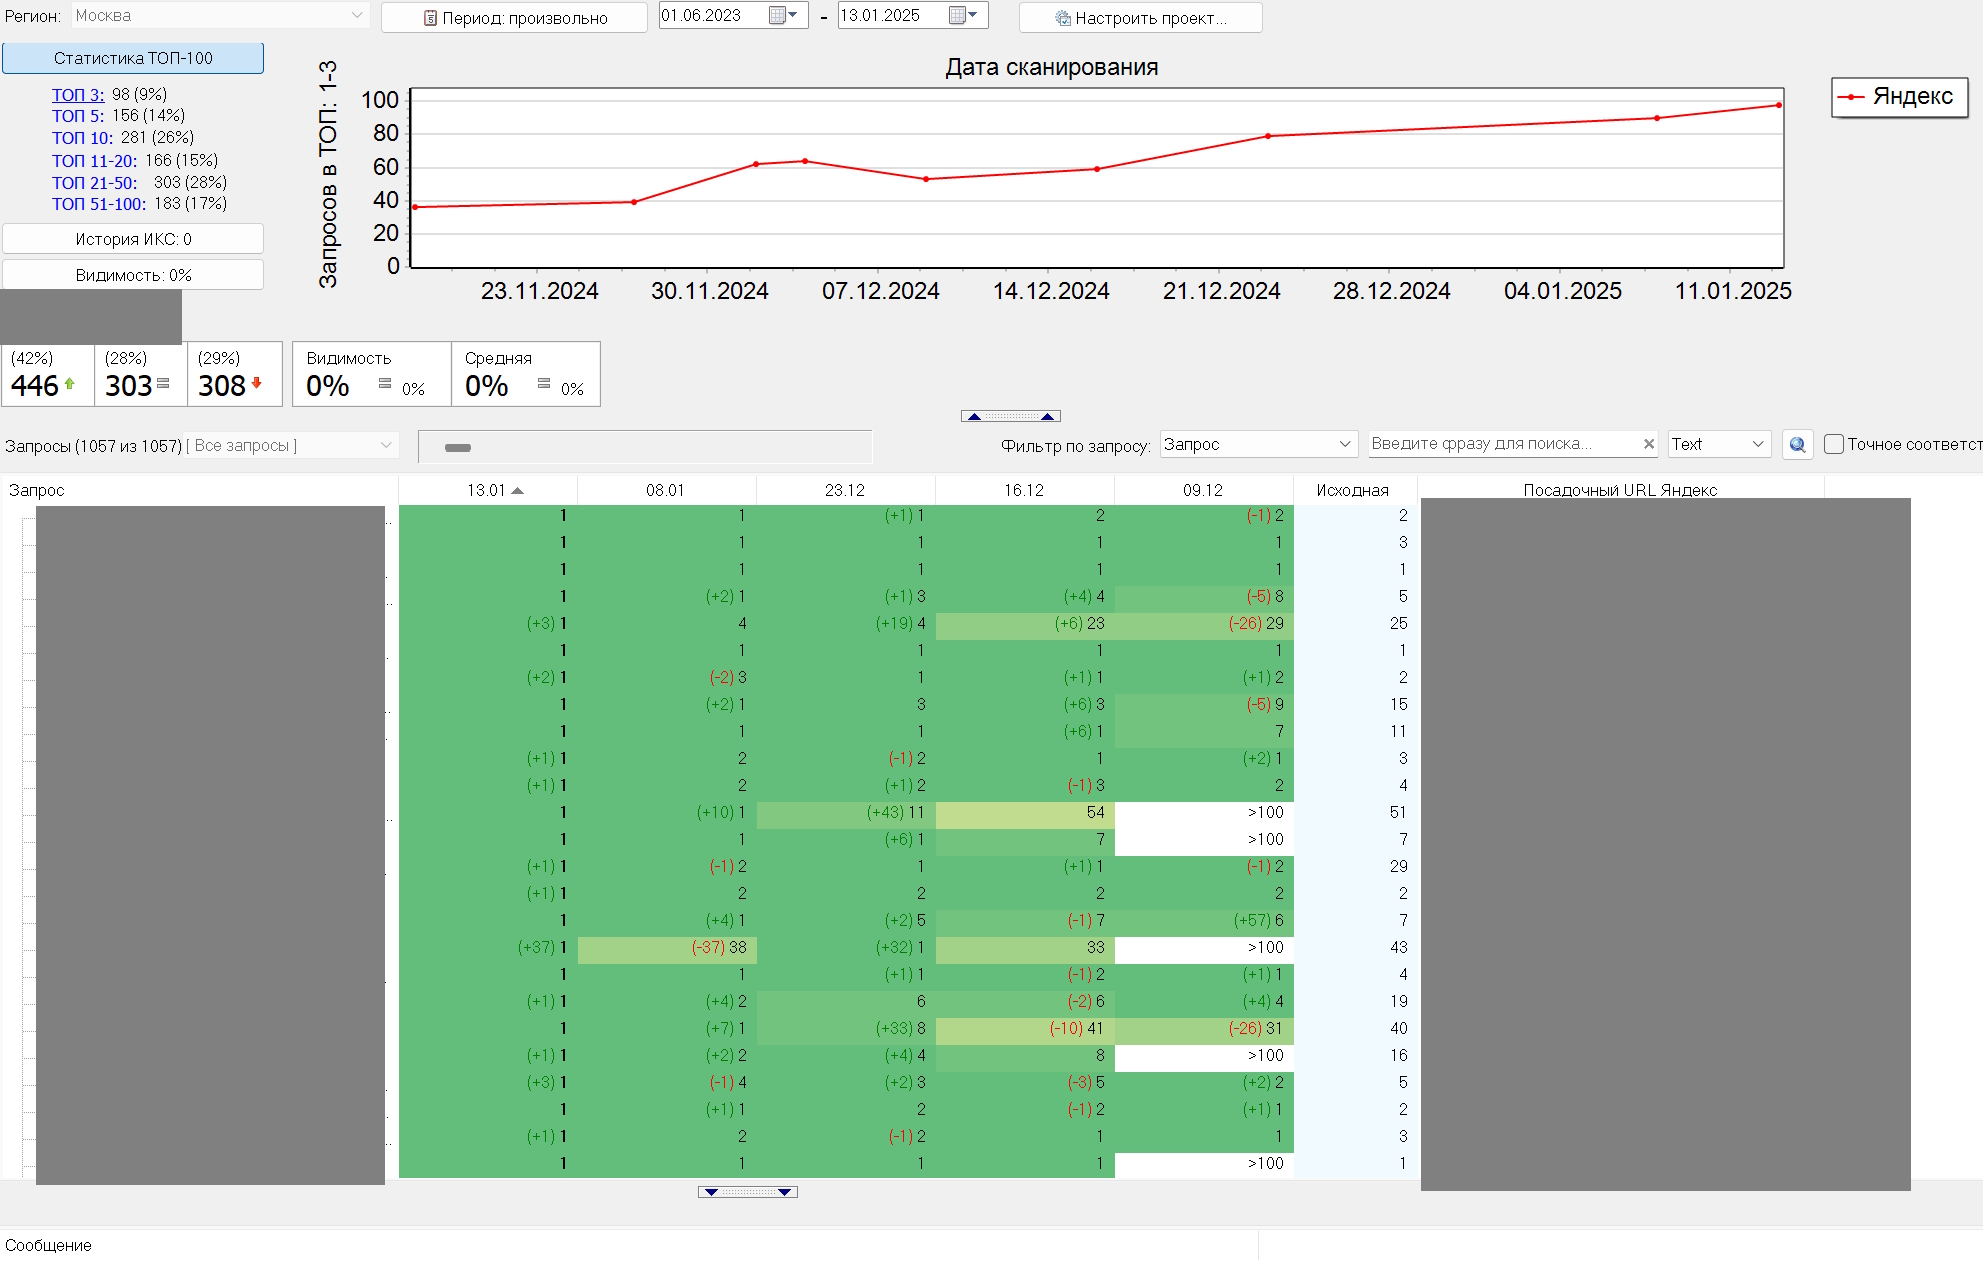
Task: Open the start date calendar picker
Action: 782,15
